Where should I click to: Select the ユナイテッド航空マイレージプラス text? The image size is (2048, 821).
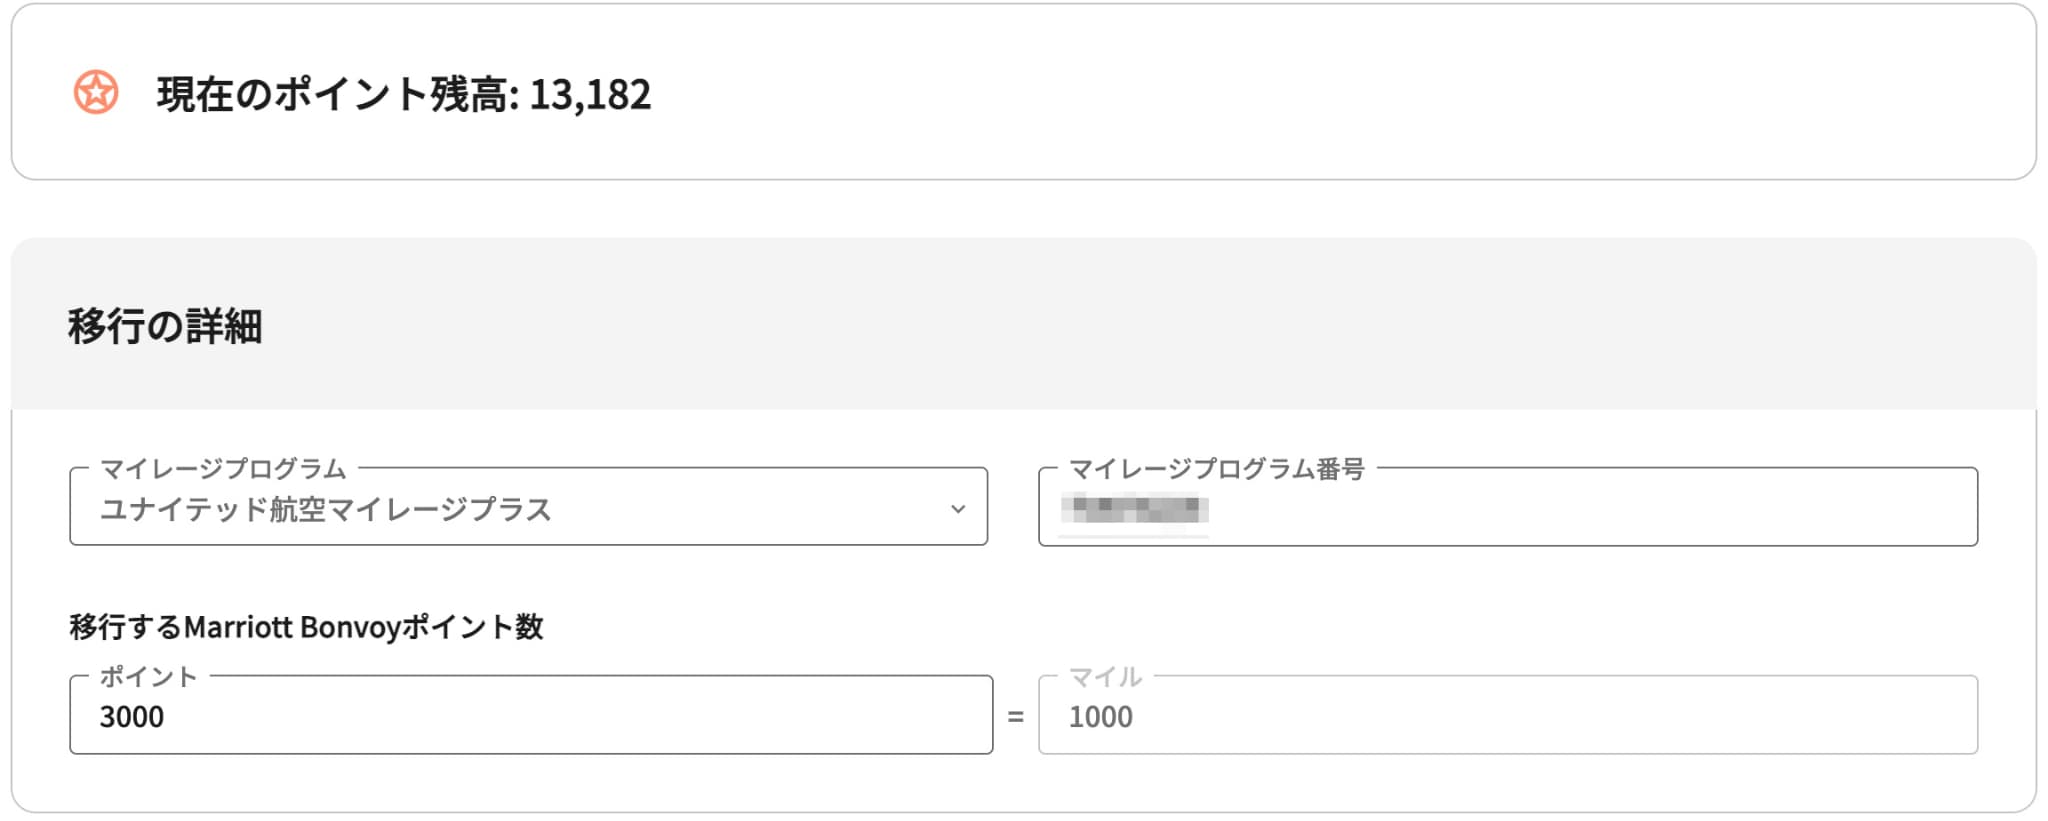coord(325,509)
